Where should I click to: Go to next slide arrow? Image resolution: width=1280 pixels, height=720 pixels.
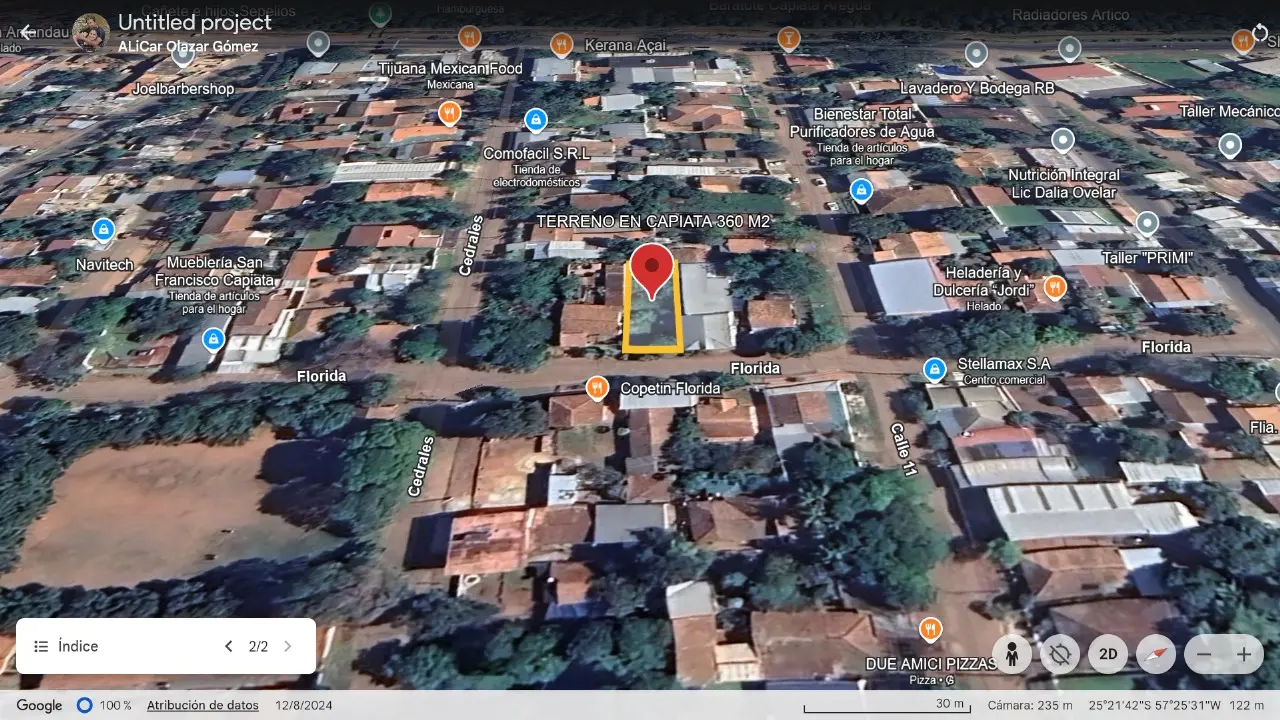coord(288,646)
